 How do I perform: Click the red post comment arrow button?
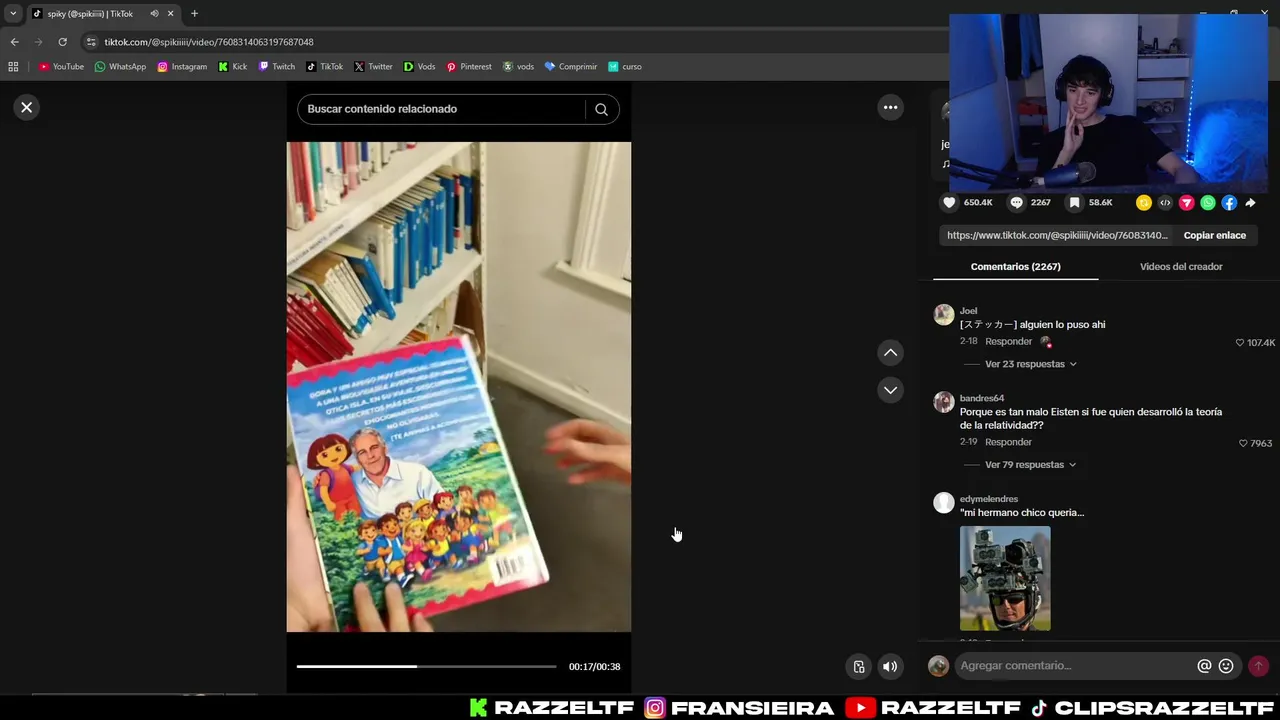1258,666
